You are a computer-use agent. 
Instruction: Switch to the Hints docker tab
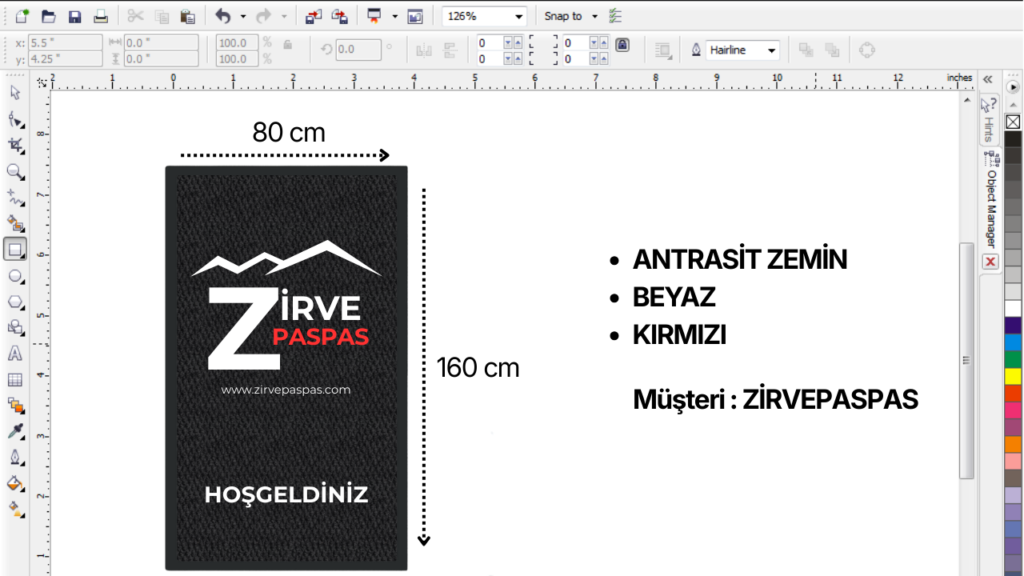tap(988, 120)
